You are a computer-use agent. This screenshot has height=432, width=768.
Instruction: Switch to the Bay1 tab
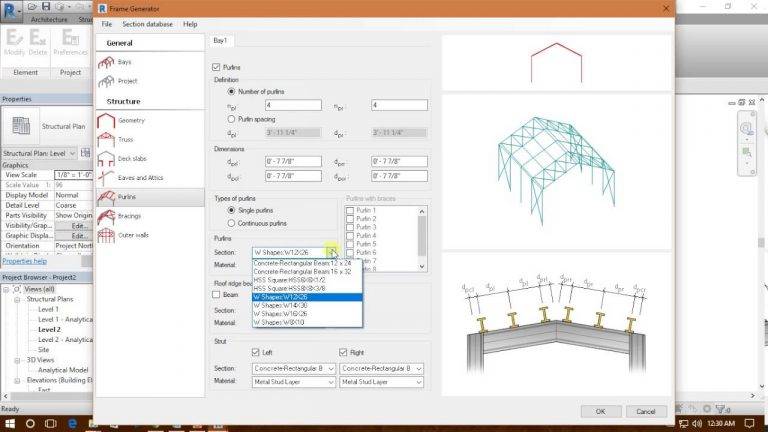pos(220,41)
